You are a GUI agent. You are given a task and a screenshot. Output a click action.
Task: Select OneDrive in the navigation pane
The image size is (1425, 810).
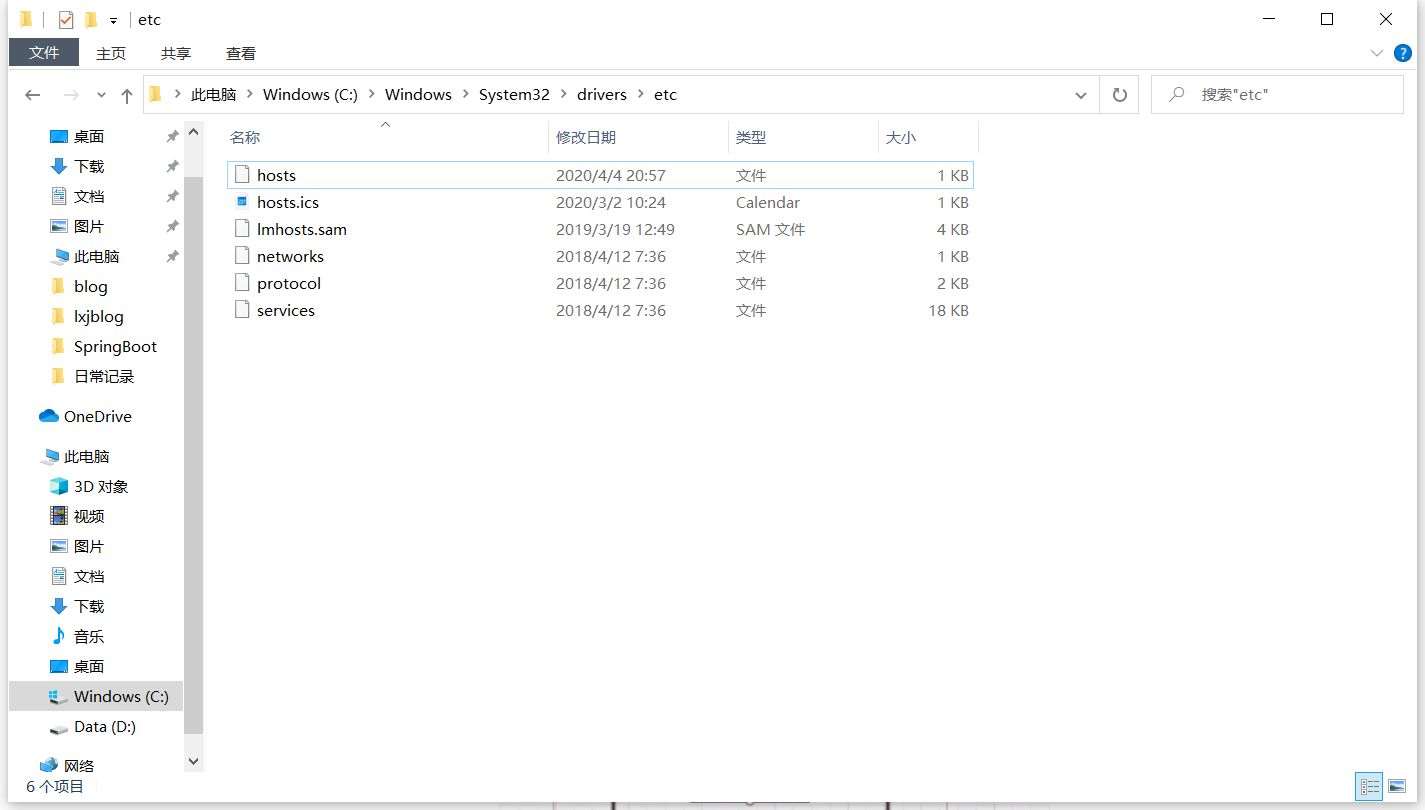click(x=97, y=416)
